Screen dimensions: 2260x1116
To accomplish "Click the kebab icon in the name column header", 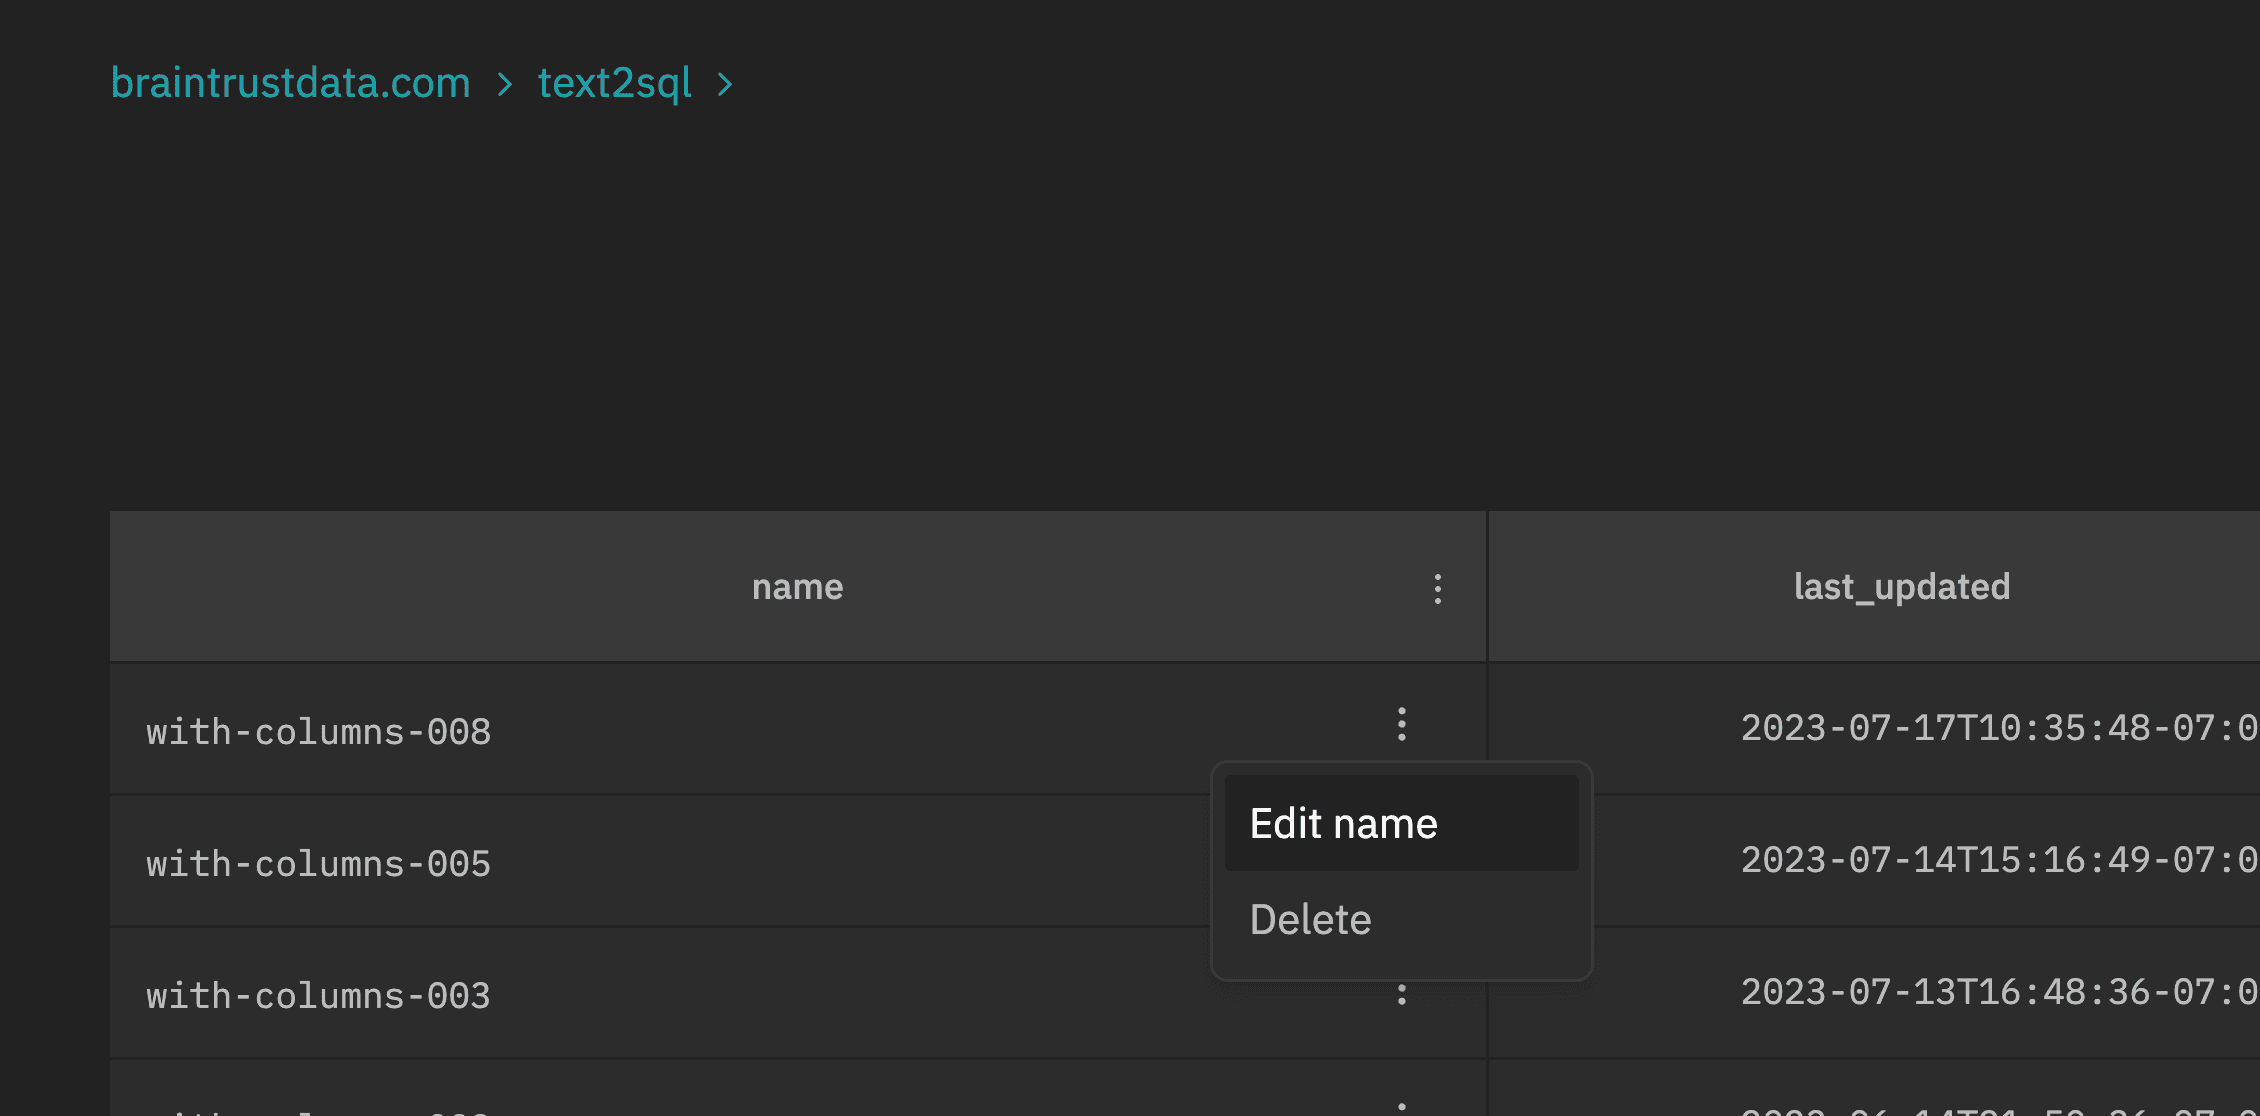I will [x=1437, y=587].
